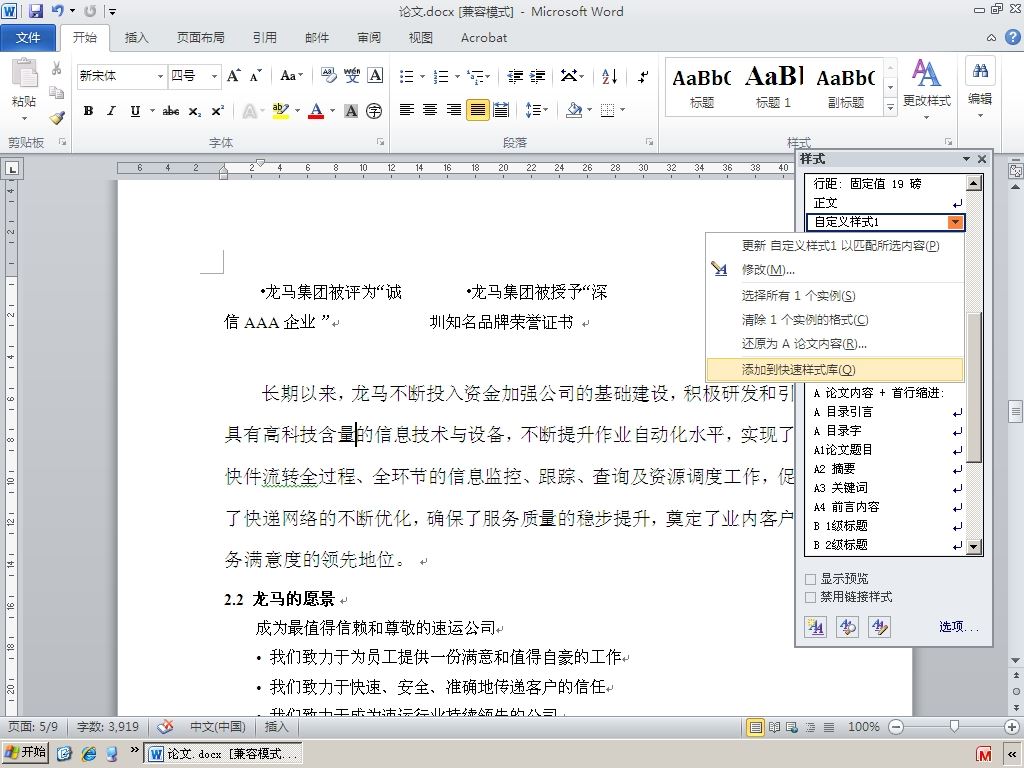
Task: Click New Style button in Styles pane
Action: 815,627
